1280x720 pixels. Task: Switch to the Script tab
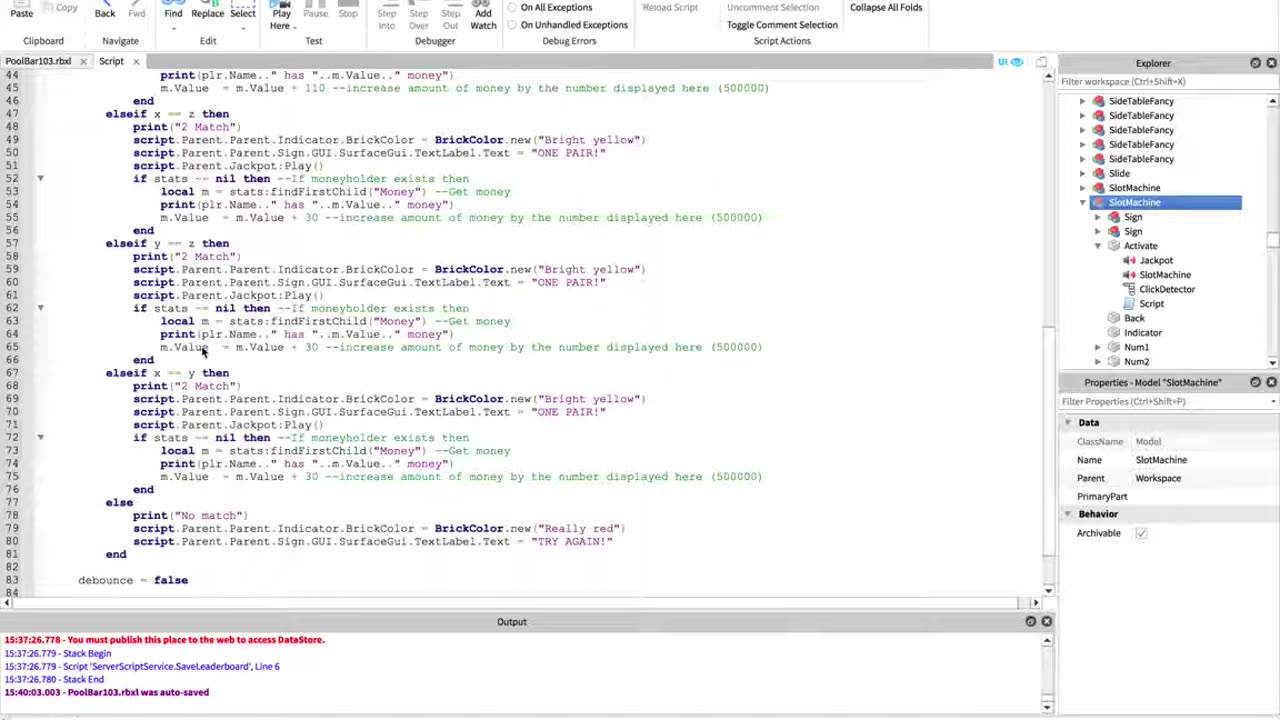pyautogui.click(x=111, y=62)
